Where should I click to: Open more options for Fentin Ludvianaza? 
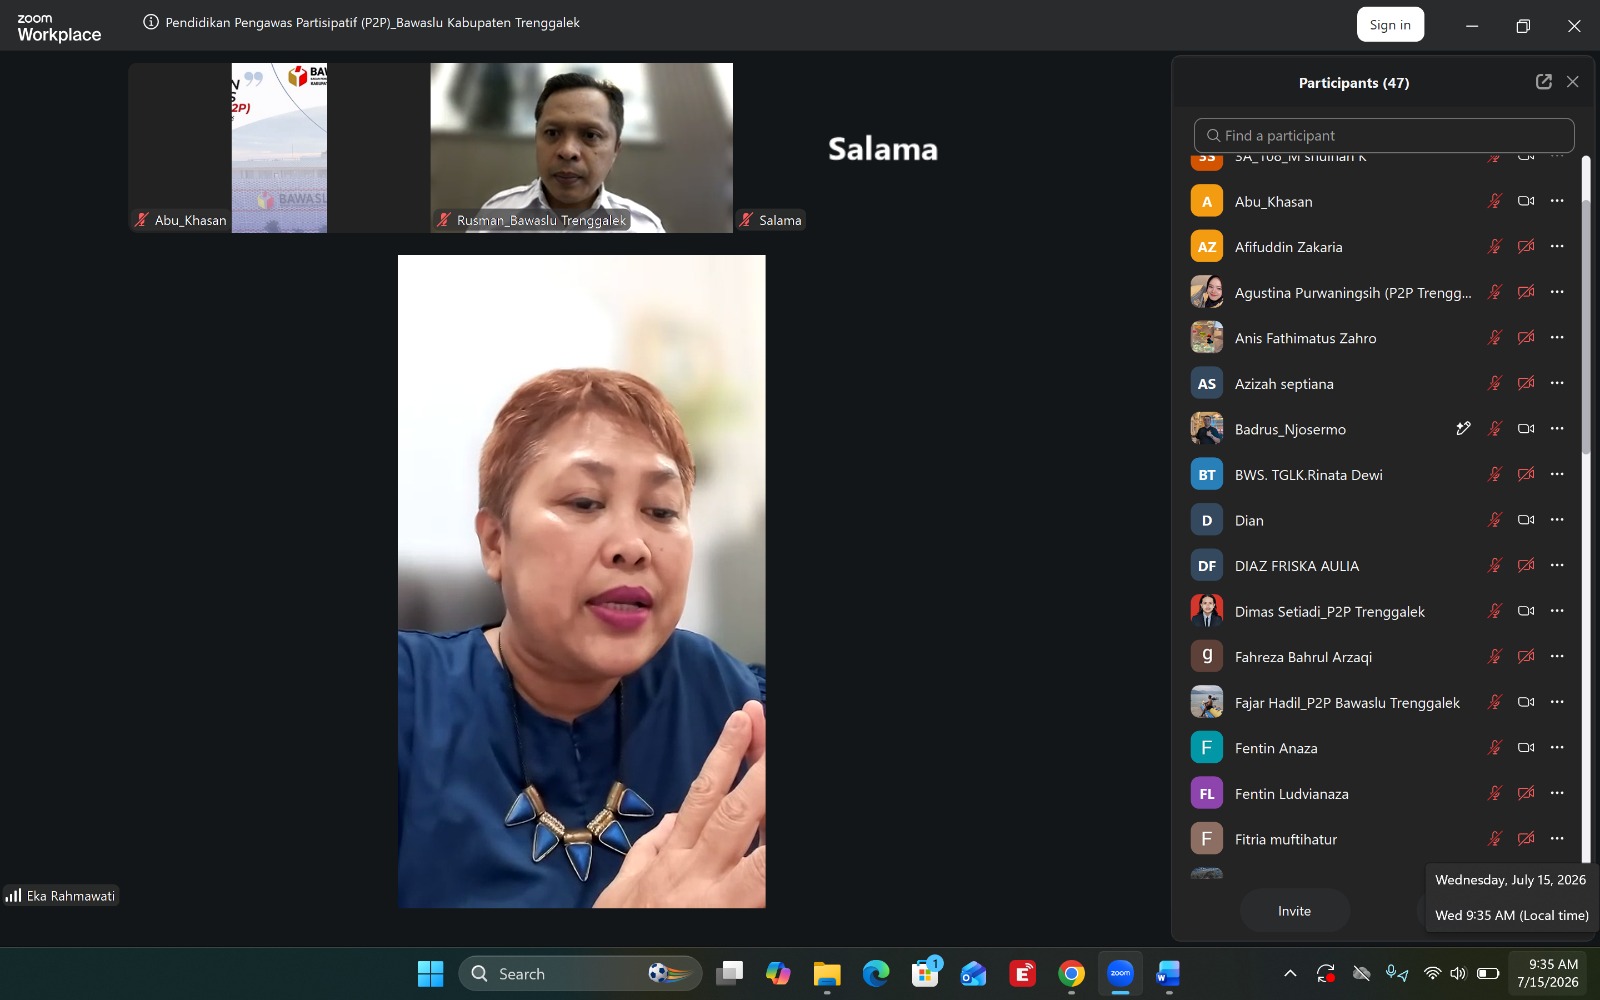[x=1557, y=794]
